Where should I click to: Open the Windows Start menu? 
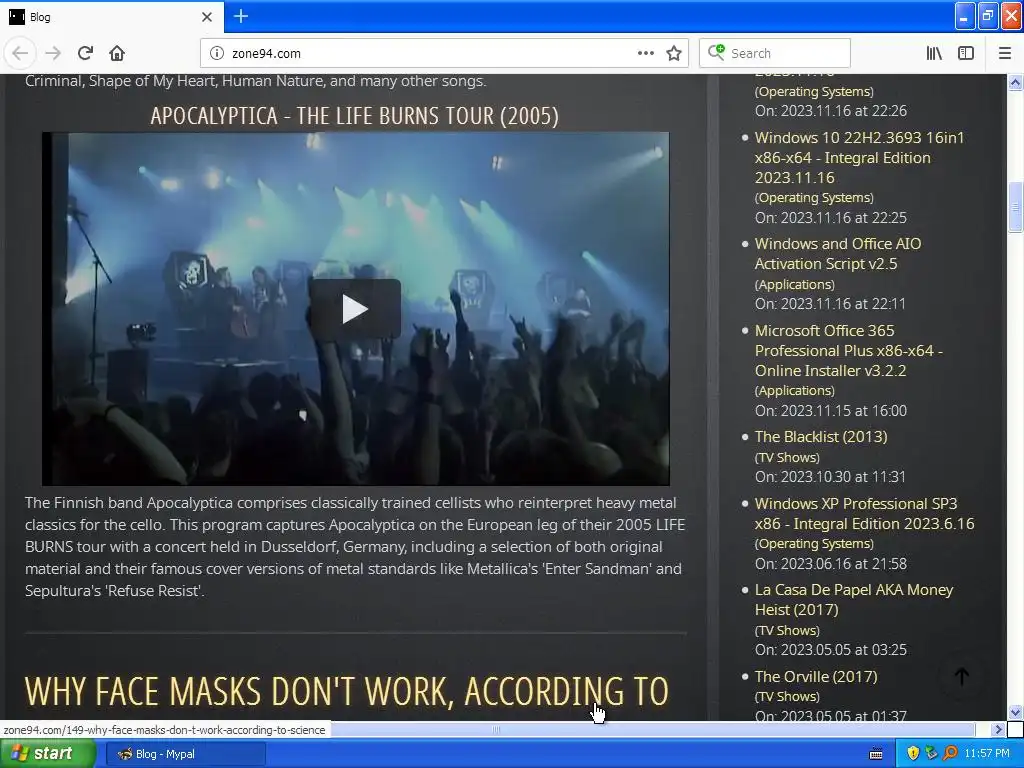click(47, 754)
